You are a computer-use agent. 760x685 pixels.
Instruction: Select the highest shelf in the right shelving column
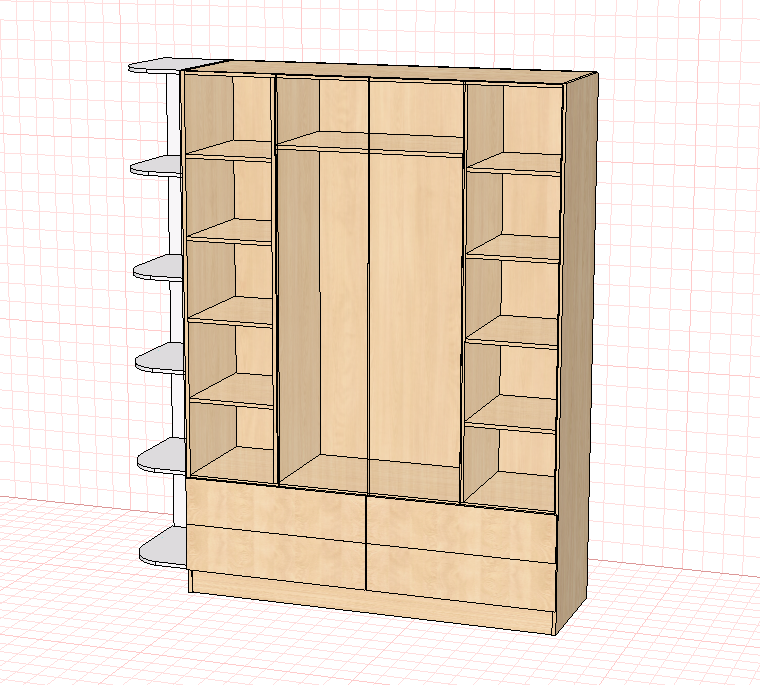click(514, 163)
